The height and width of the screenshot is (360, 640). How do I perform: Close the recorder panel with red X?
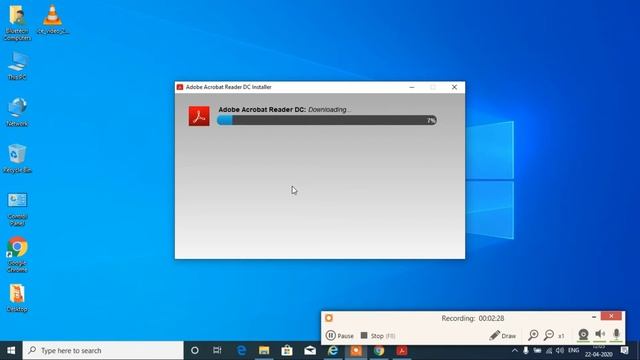point(611,316)
